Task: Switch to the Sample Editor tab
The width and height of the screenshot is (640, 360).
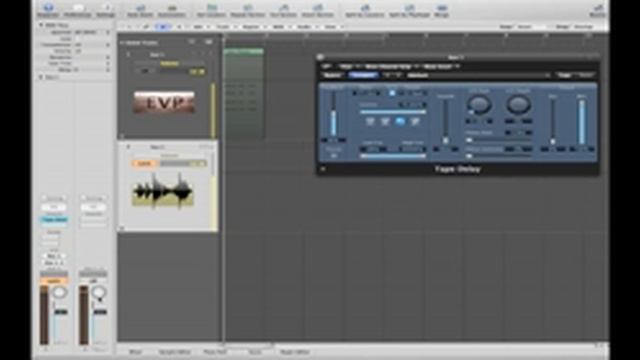Action: pos(174,352)
